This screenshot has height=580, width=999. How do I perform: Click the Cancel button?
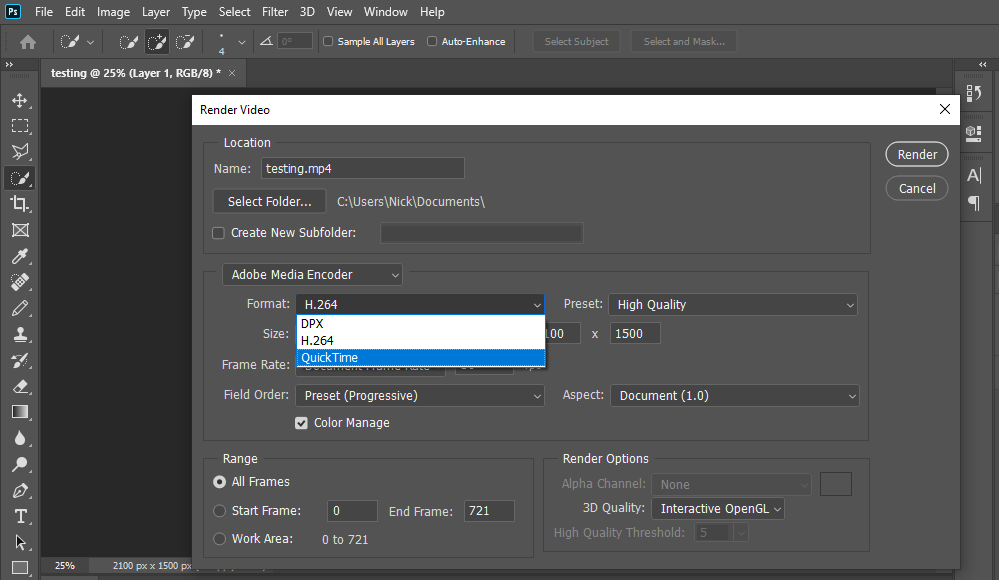click(x=917, y=188)
